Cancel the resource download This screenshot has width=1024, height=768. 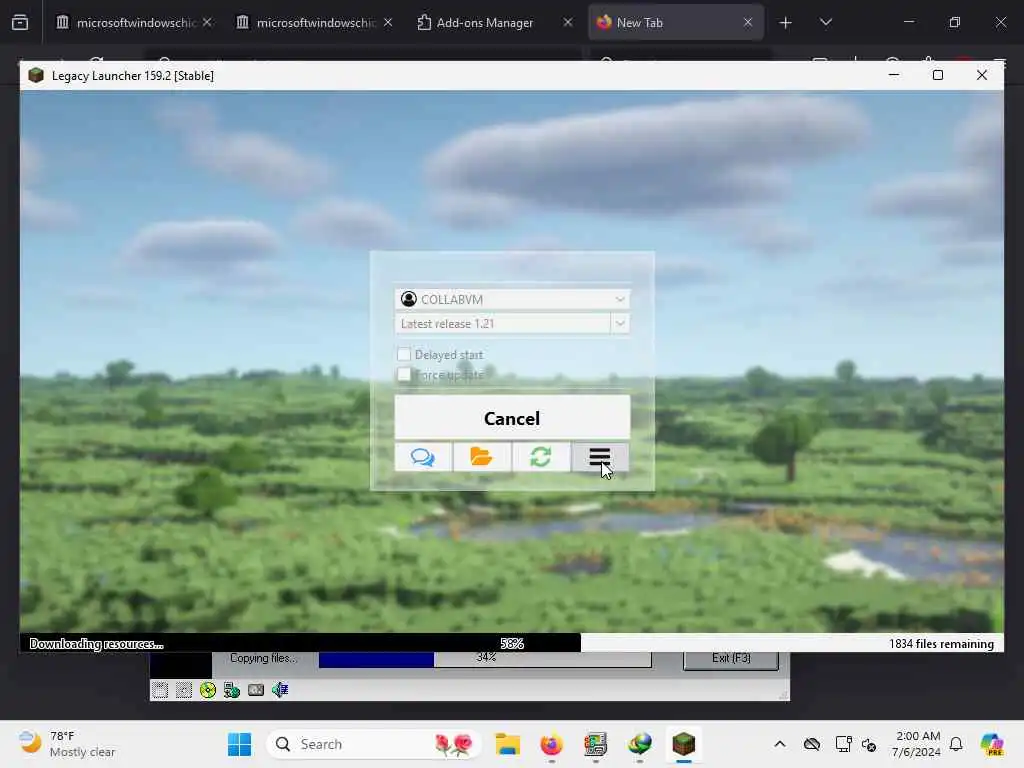[x=512, y=418]
